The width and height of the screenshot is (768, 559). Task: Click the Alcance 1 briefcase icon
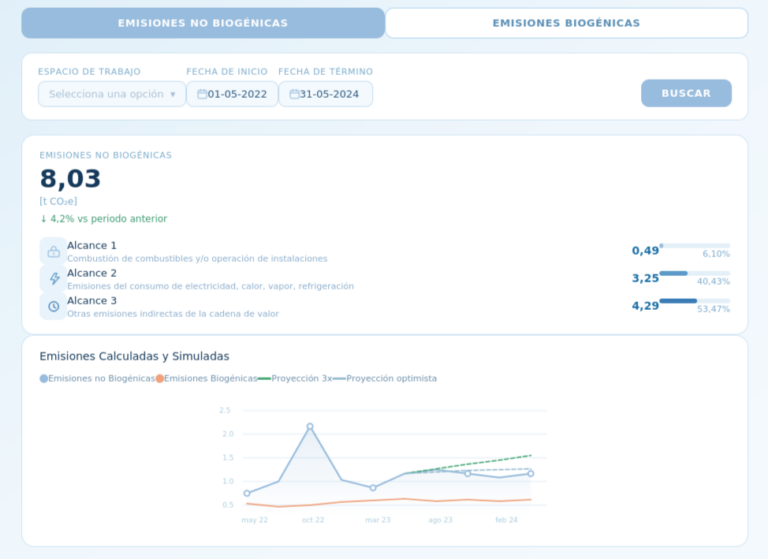click(53, 251)
